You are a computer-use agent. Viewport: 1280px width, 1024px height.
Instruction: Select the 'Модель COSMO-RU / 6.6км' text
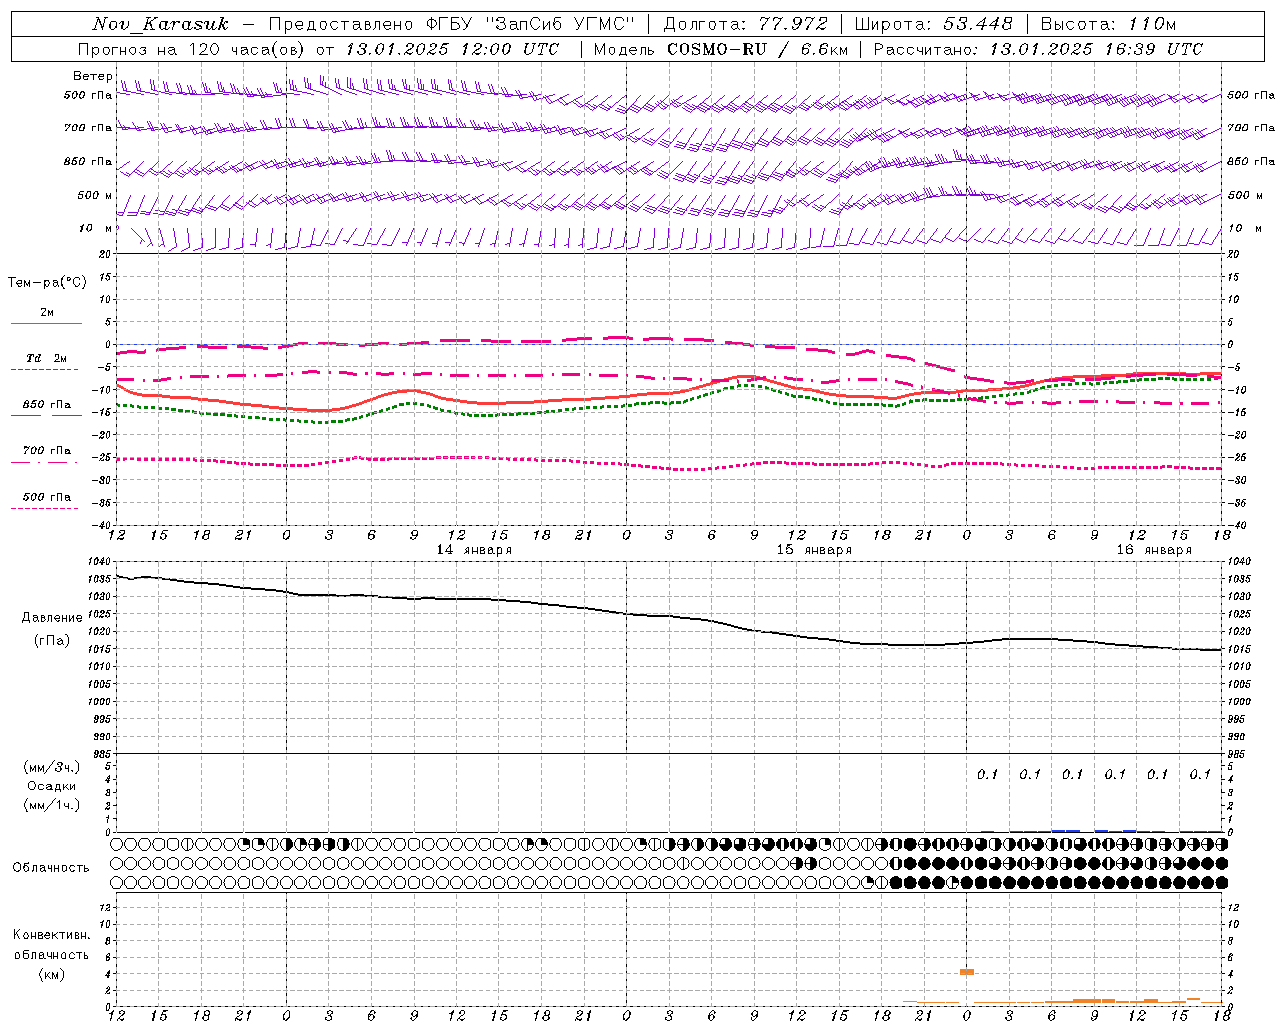pyautogui.click(x=721, y=49)
